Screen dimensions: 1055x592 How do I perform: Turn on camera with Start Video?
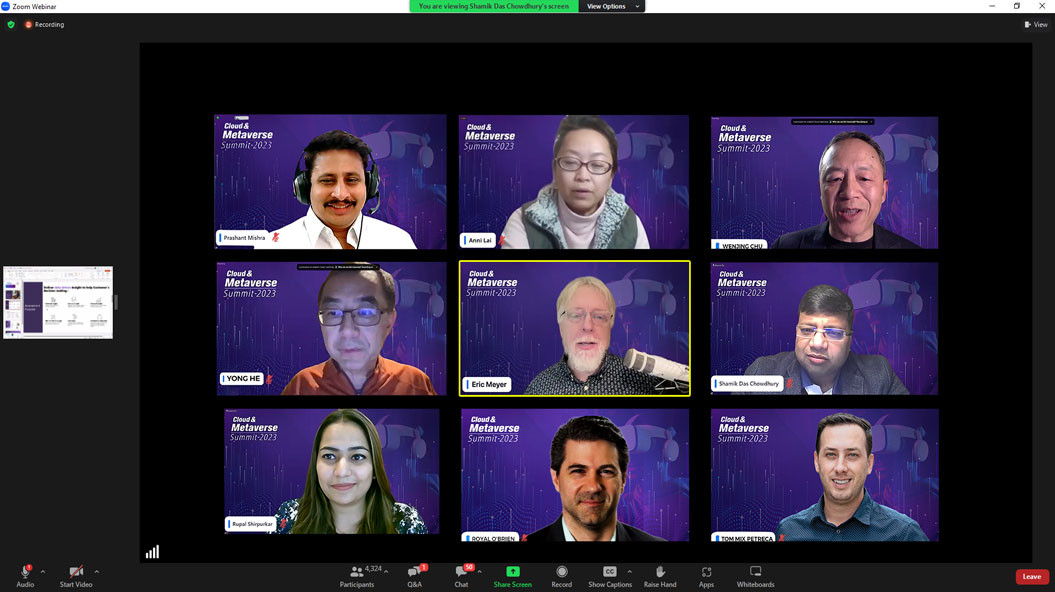[x=76, y=574]
